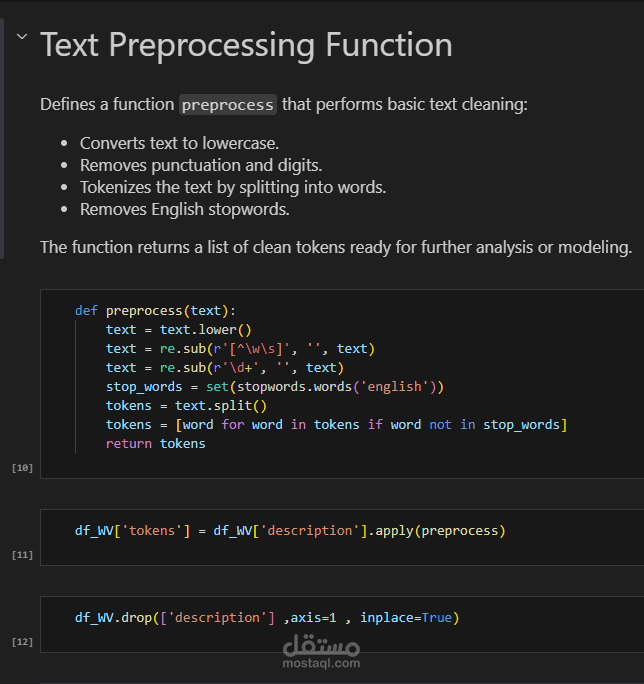This screenshot has height=684, width=644.
Task: Click the re.sub punctuation removal line
Action: click(x=240, y=349)
